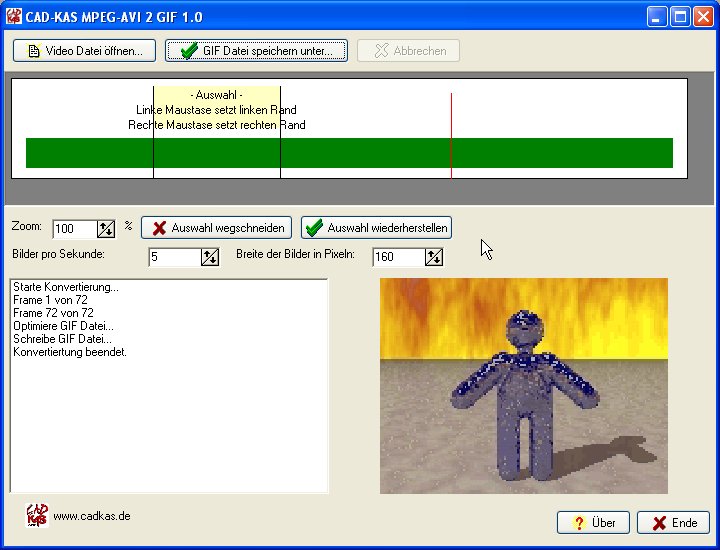
Task: Adjust the Breite der Bilder spinner
Action: click(434, 257)
